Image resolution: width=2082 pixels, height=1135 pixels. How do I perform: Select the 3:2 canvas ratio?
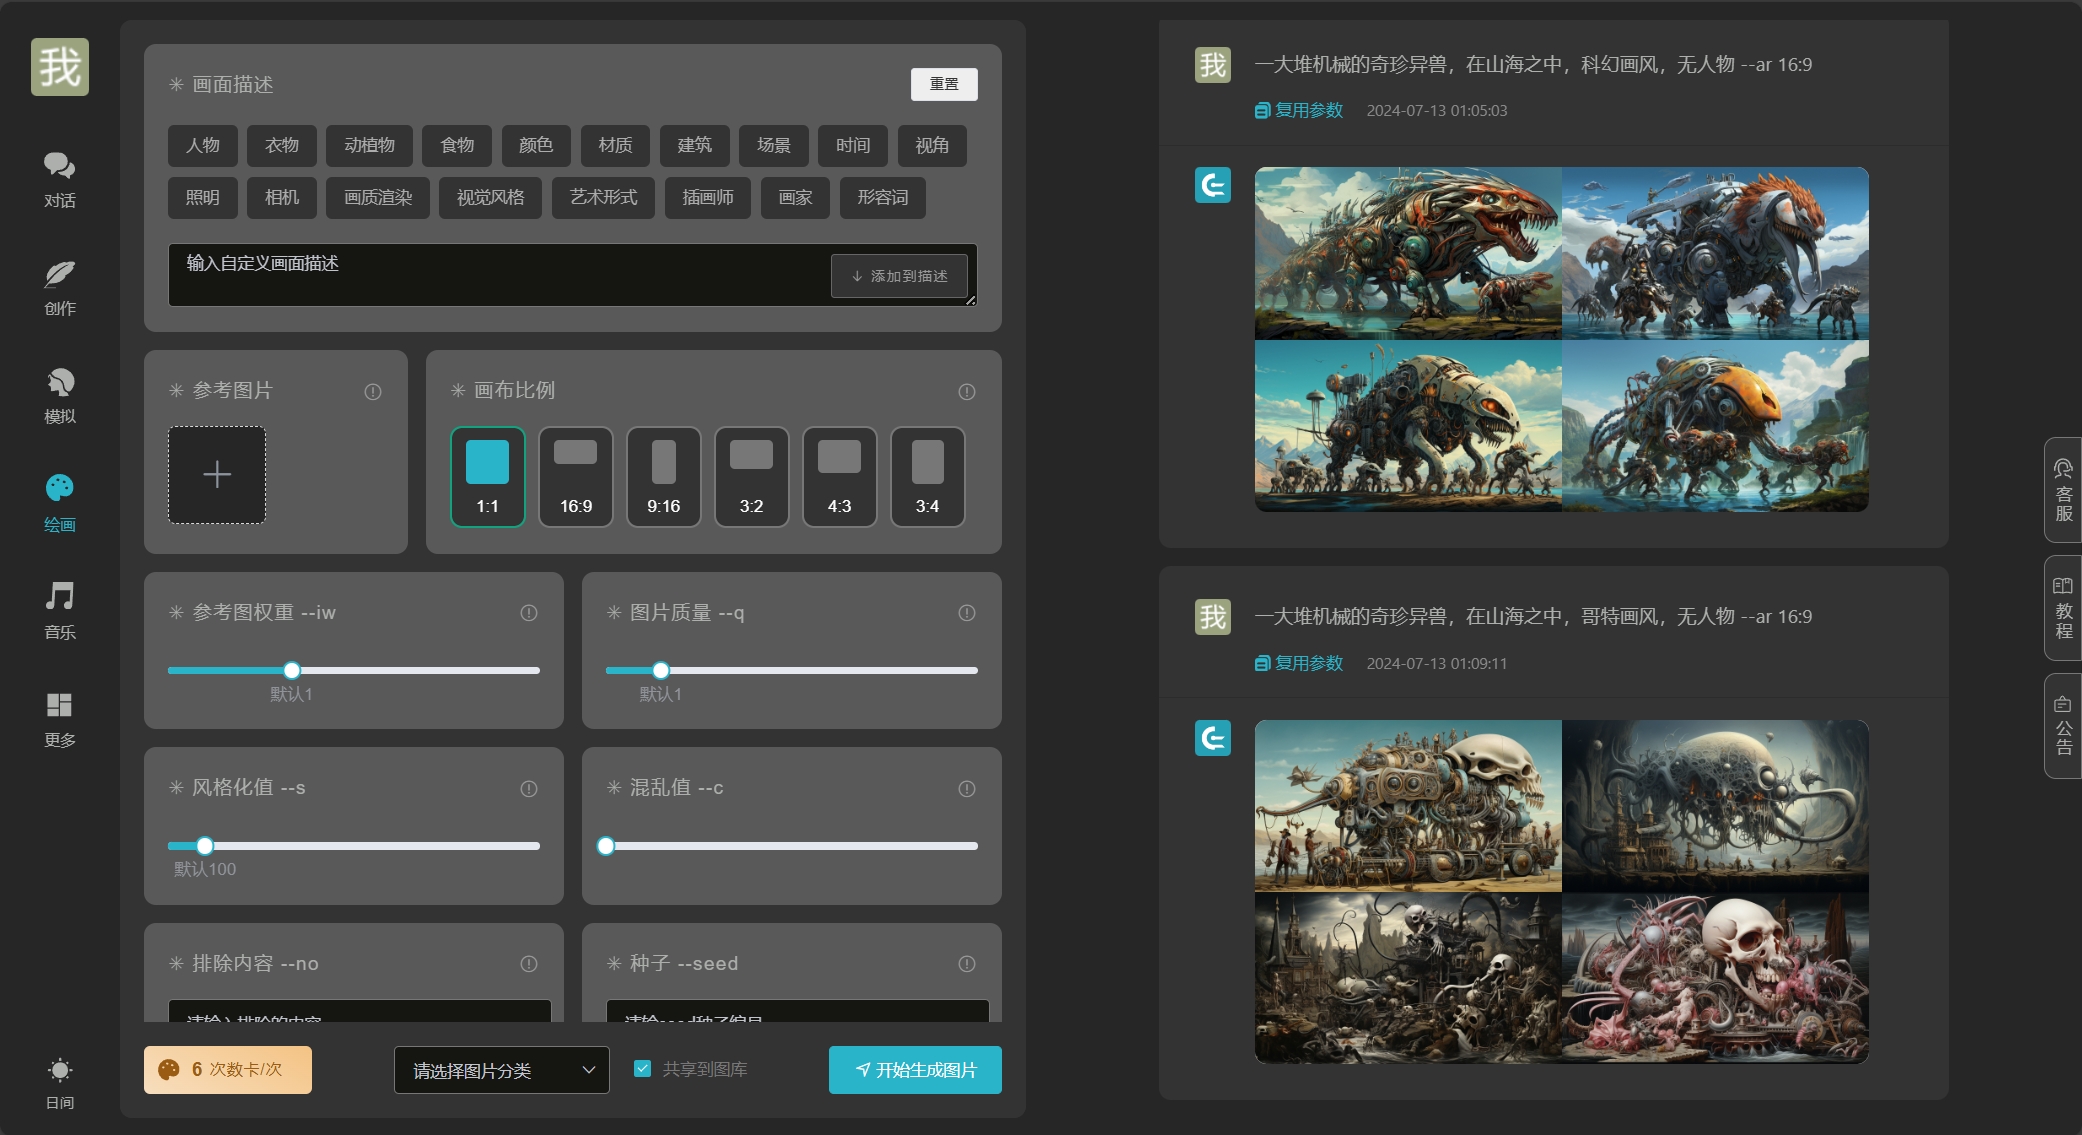pos(752,477)
